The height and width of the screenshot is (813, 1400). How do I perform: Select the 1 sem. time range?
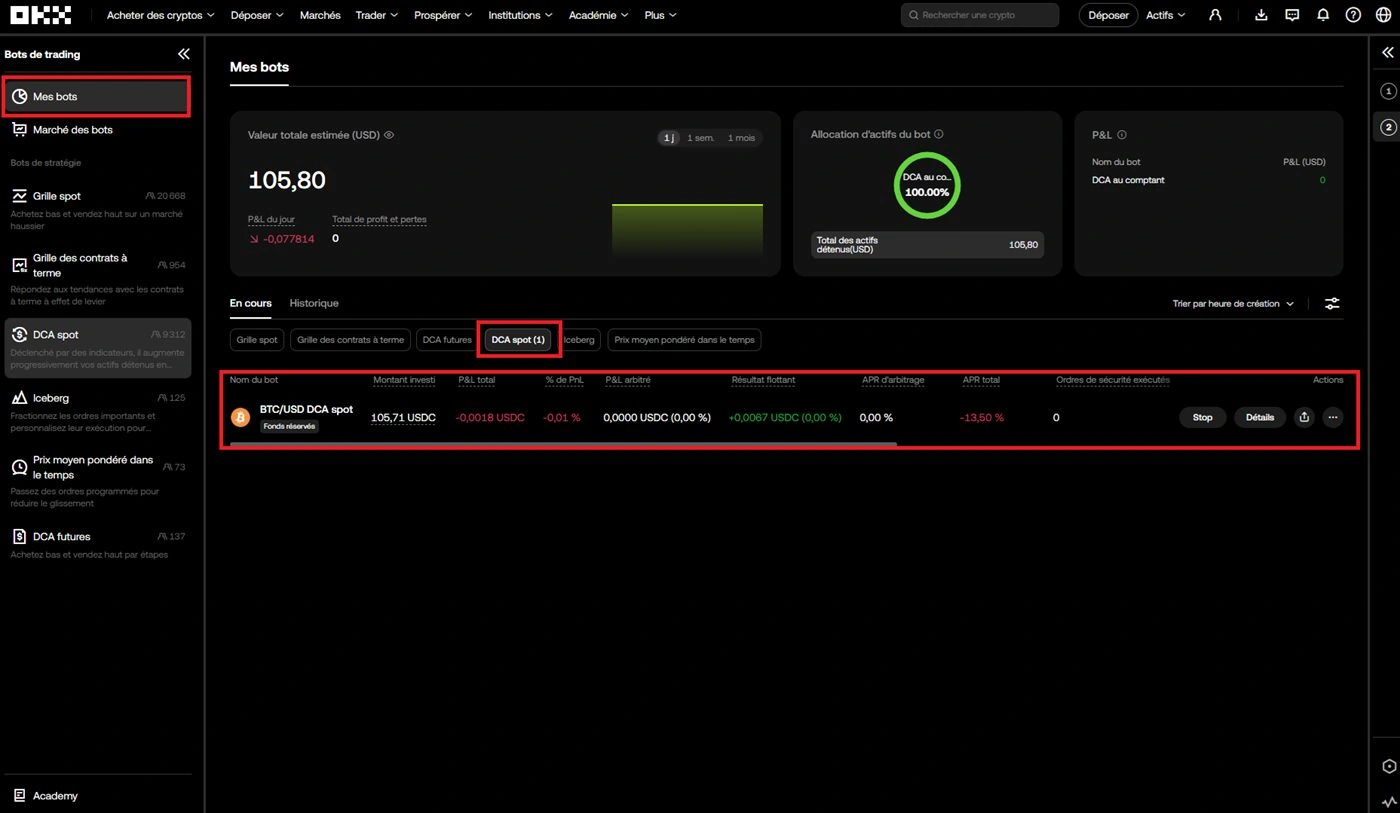tap(700, 138)
